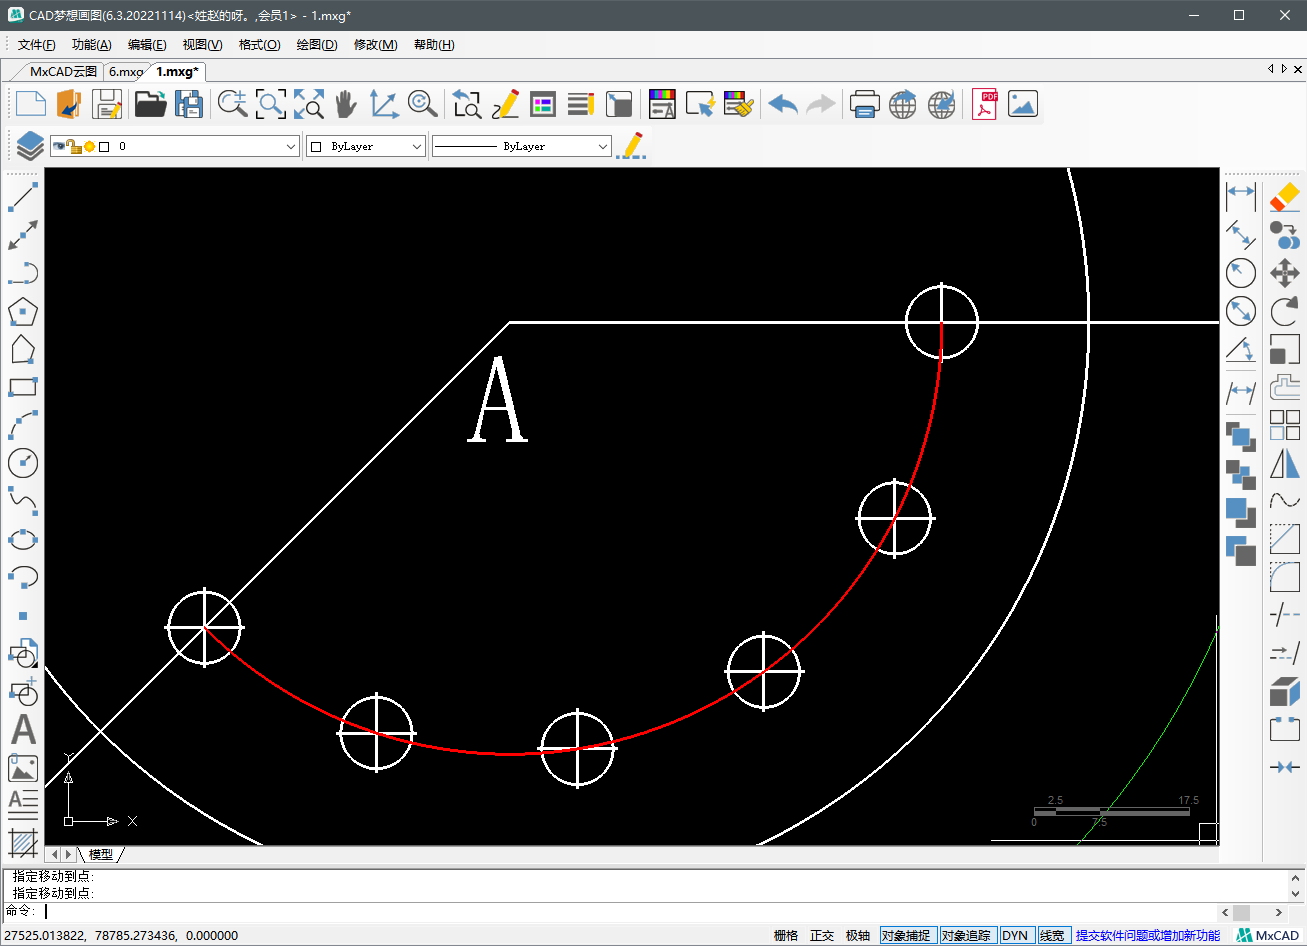
Task: Select the Text tool letter A
Action: [23, 729]
